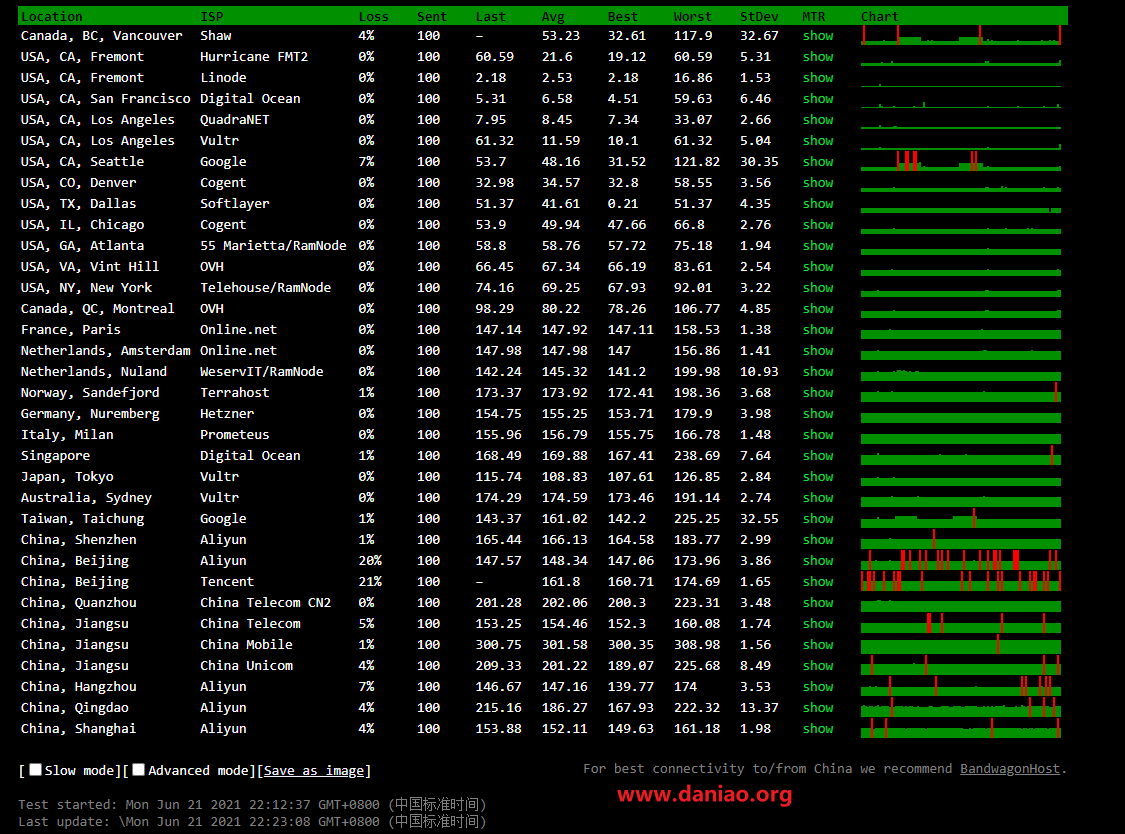Show MTR for Jiangsu China Mobile row

click(x=818, y=645)
